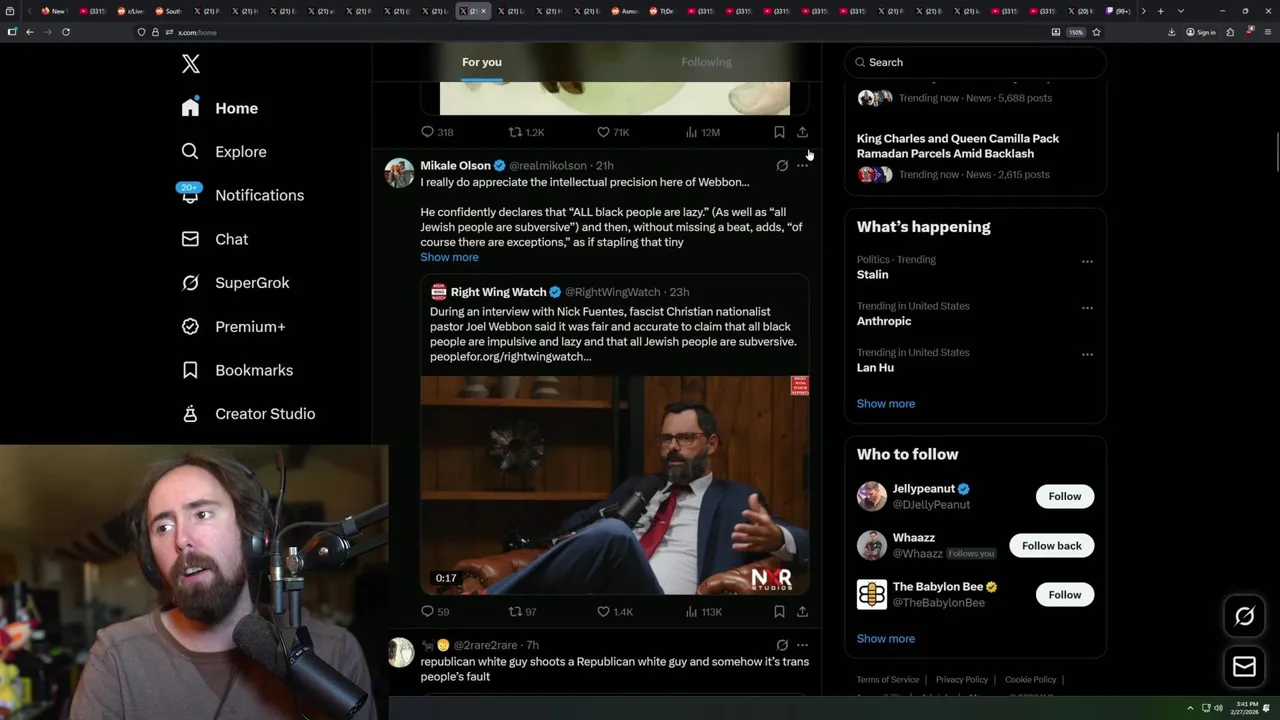
Task: Open Grok icon on @2rare2rare post
Action: point(782,645)
